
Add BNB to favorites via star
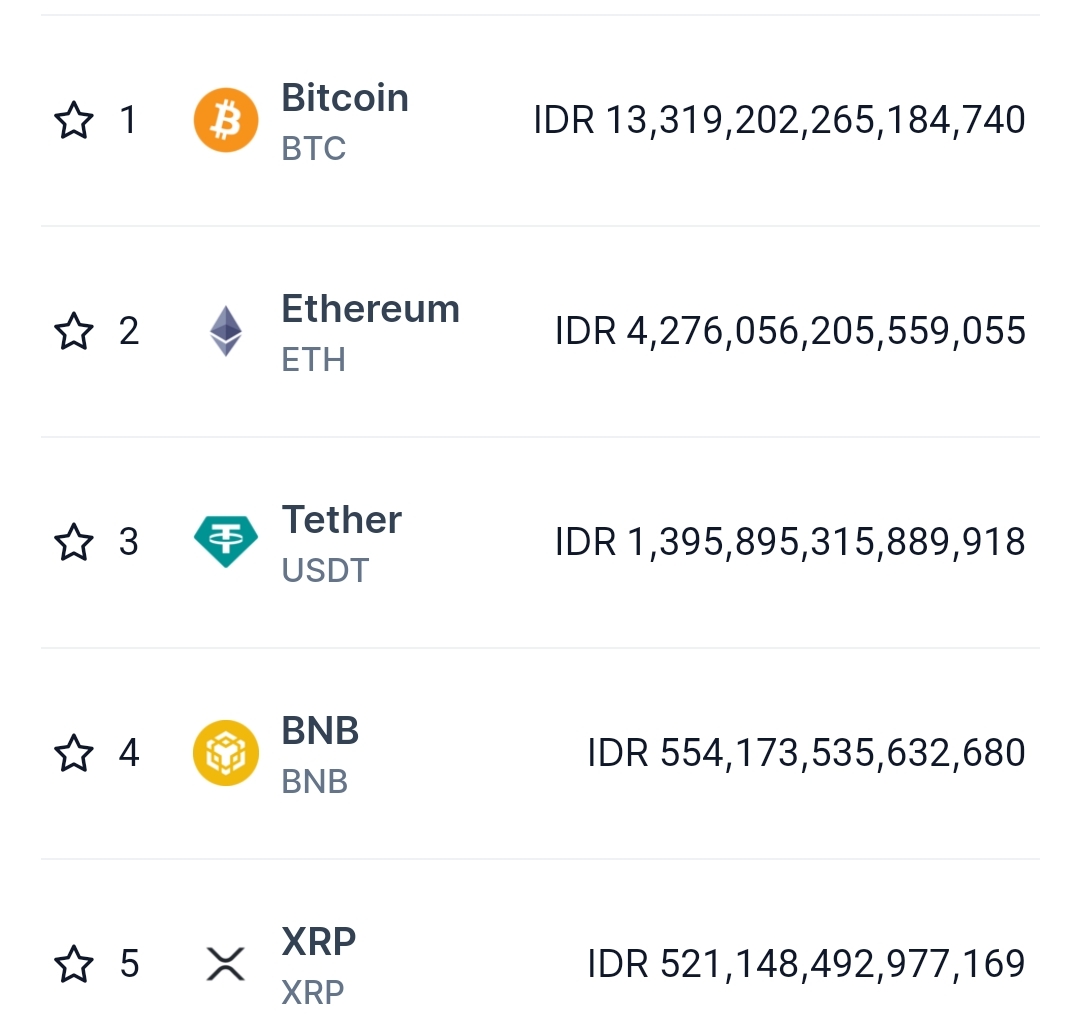point(73,753)
